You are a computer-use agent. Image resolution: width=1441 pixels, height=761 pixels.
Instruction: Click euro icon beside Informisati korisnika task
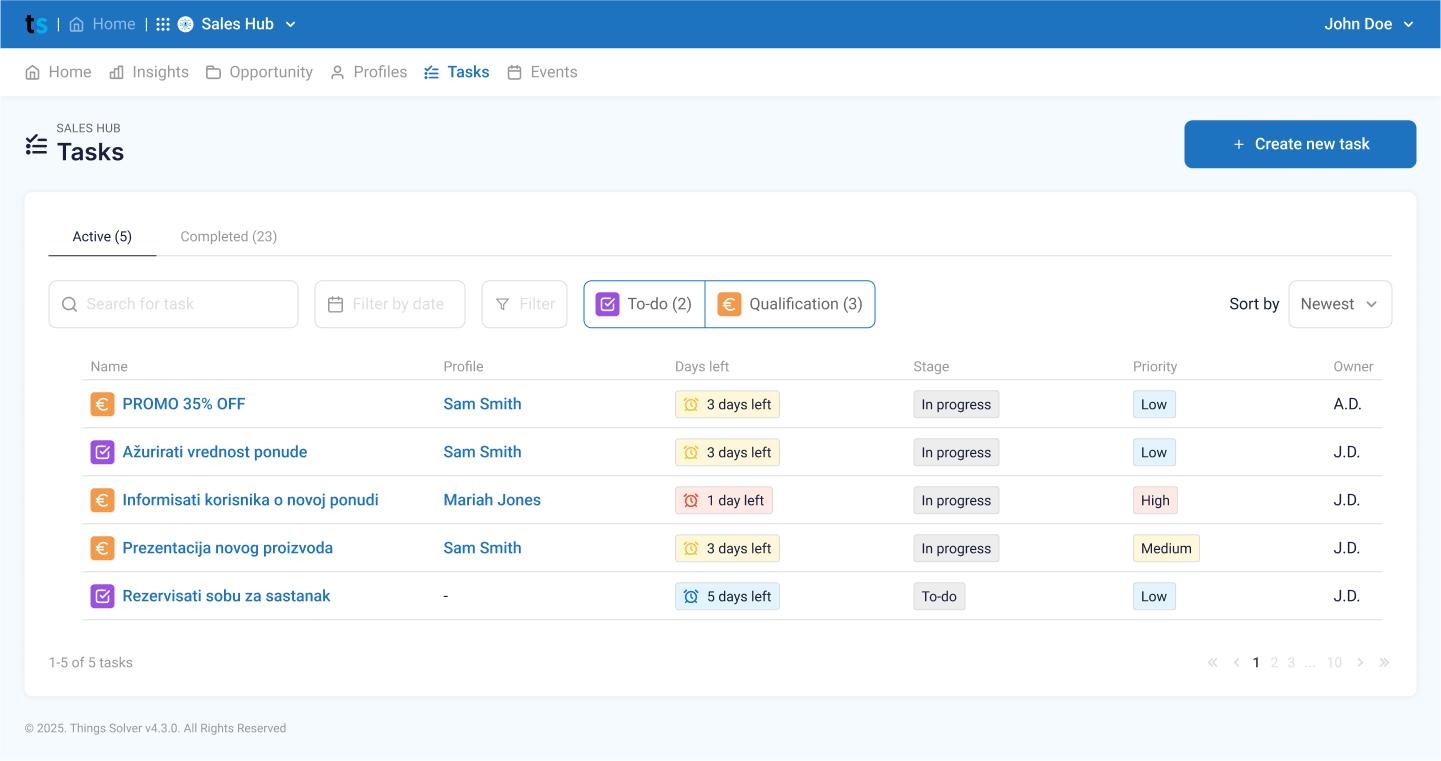[102, 500]
